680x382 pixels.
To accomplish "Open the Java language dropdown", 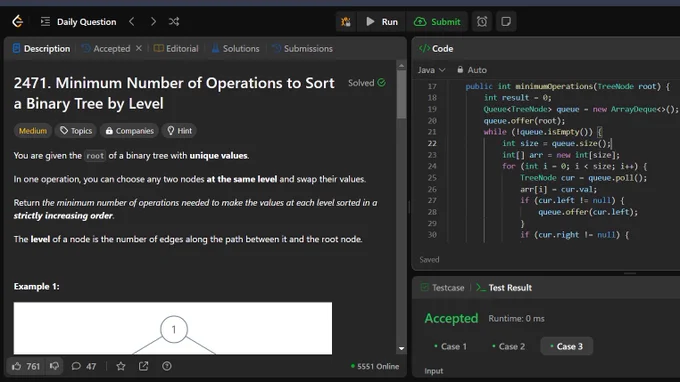I will click(432, 70).
